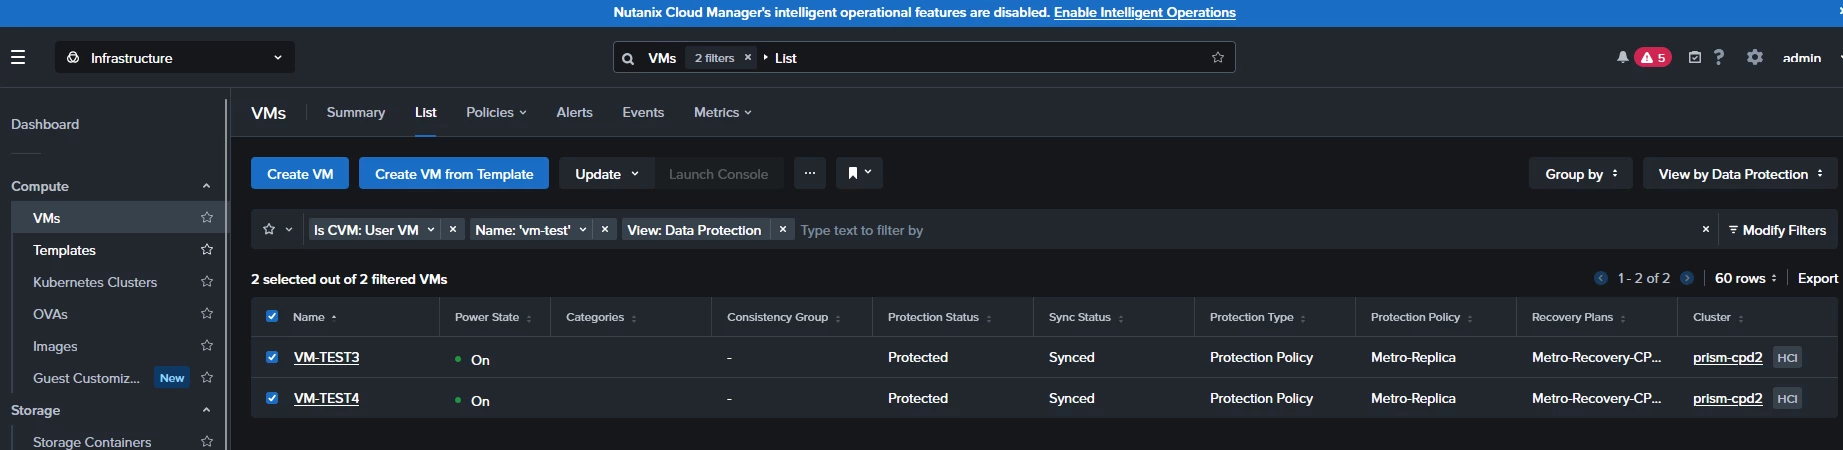Image resolution: width=1843 pixels, height=450 pixels.
Task: Click the Modify Filters button
Action: click(x=1778, y=229)
